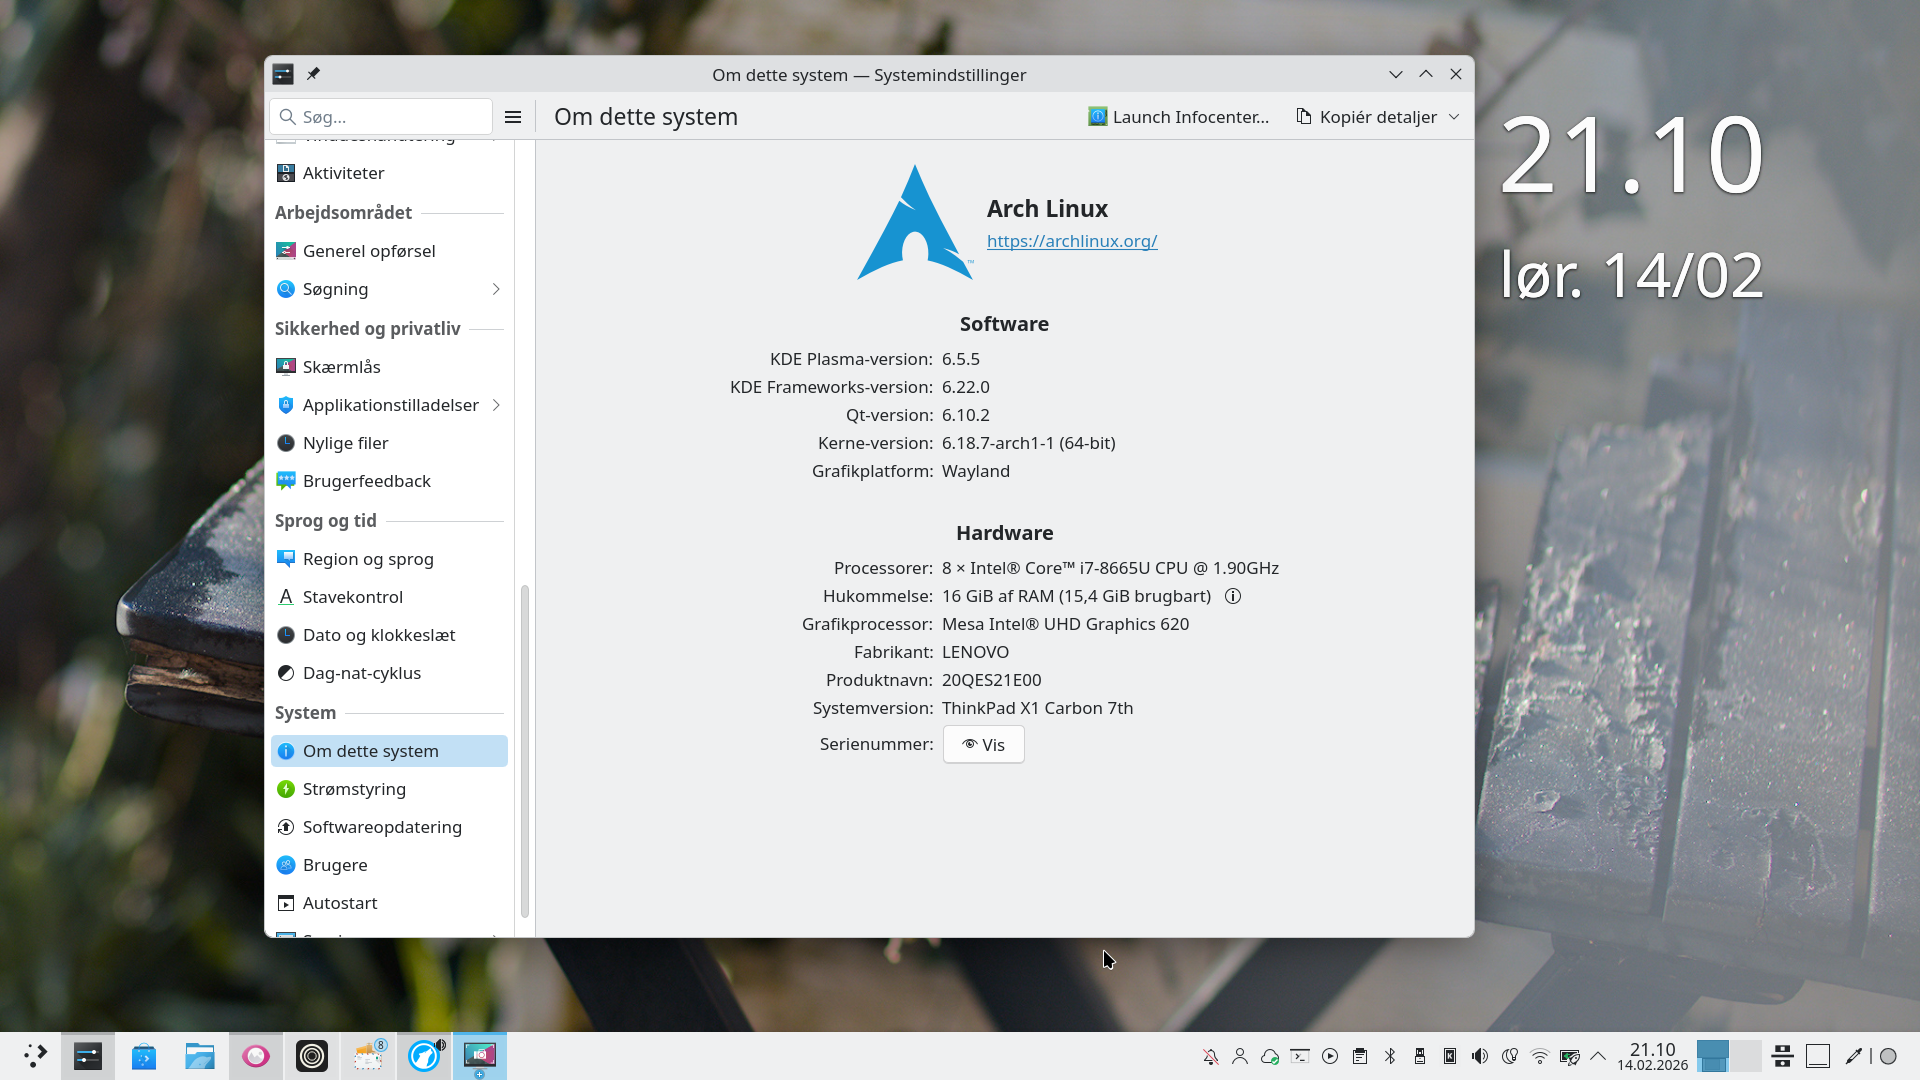Click the RAM info icon

[x=1233, y=596]
